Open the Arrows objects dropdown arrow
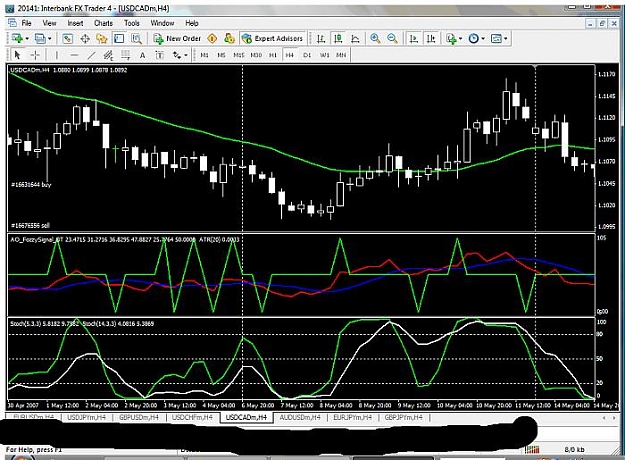The width and height of the screenshot is (625, 460). (x=186, y=55)
